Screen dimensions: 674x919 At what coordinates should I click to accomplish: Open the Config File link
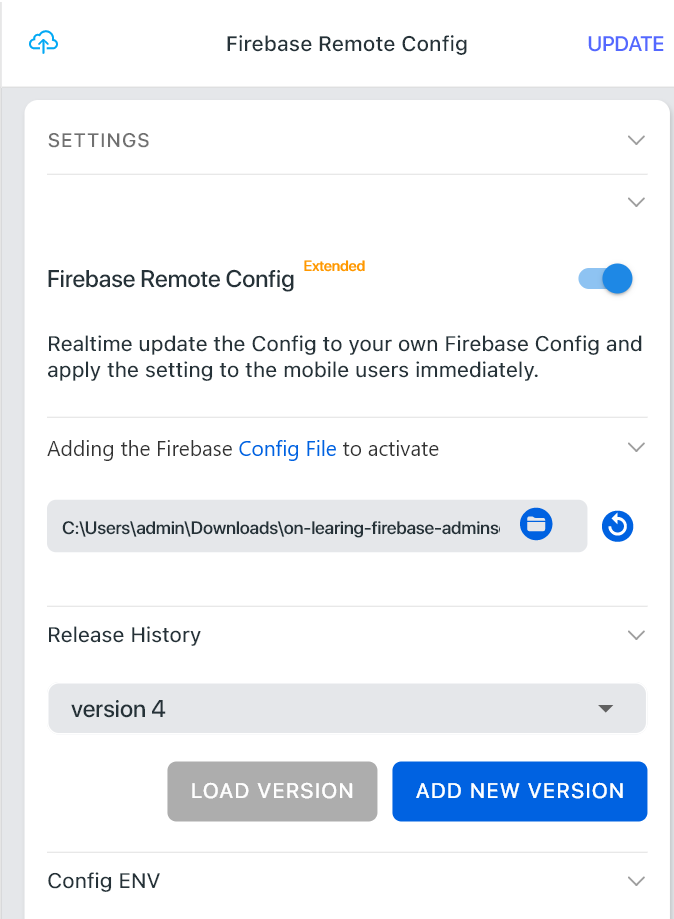pos(287,449)
